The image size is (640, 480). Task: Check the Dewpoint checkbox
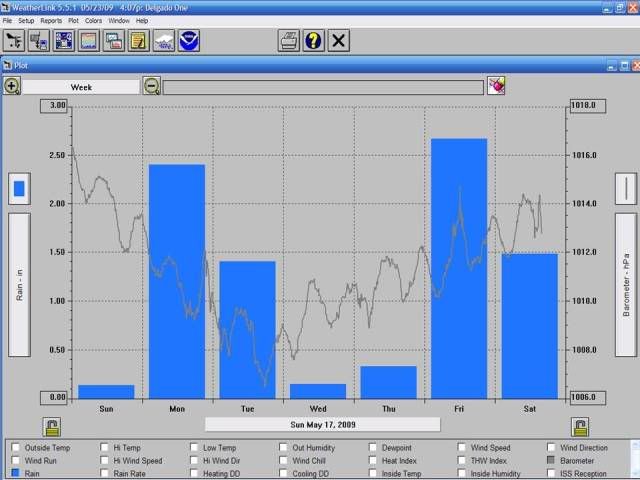374,448
